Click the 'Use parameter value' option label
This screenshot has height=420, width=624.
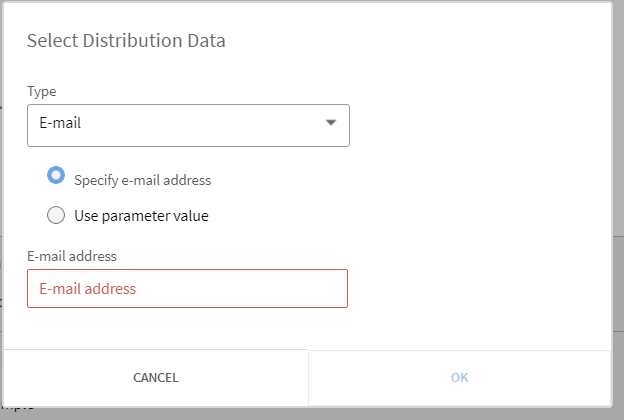[141, 216]
